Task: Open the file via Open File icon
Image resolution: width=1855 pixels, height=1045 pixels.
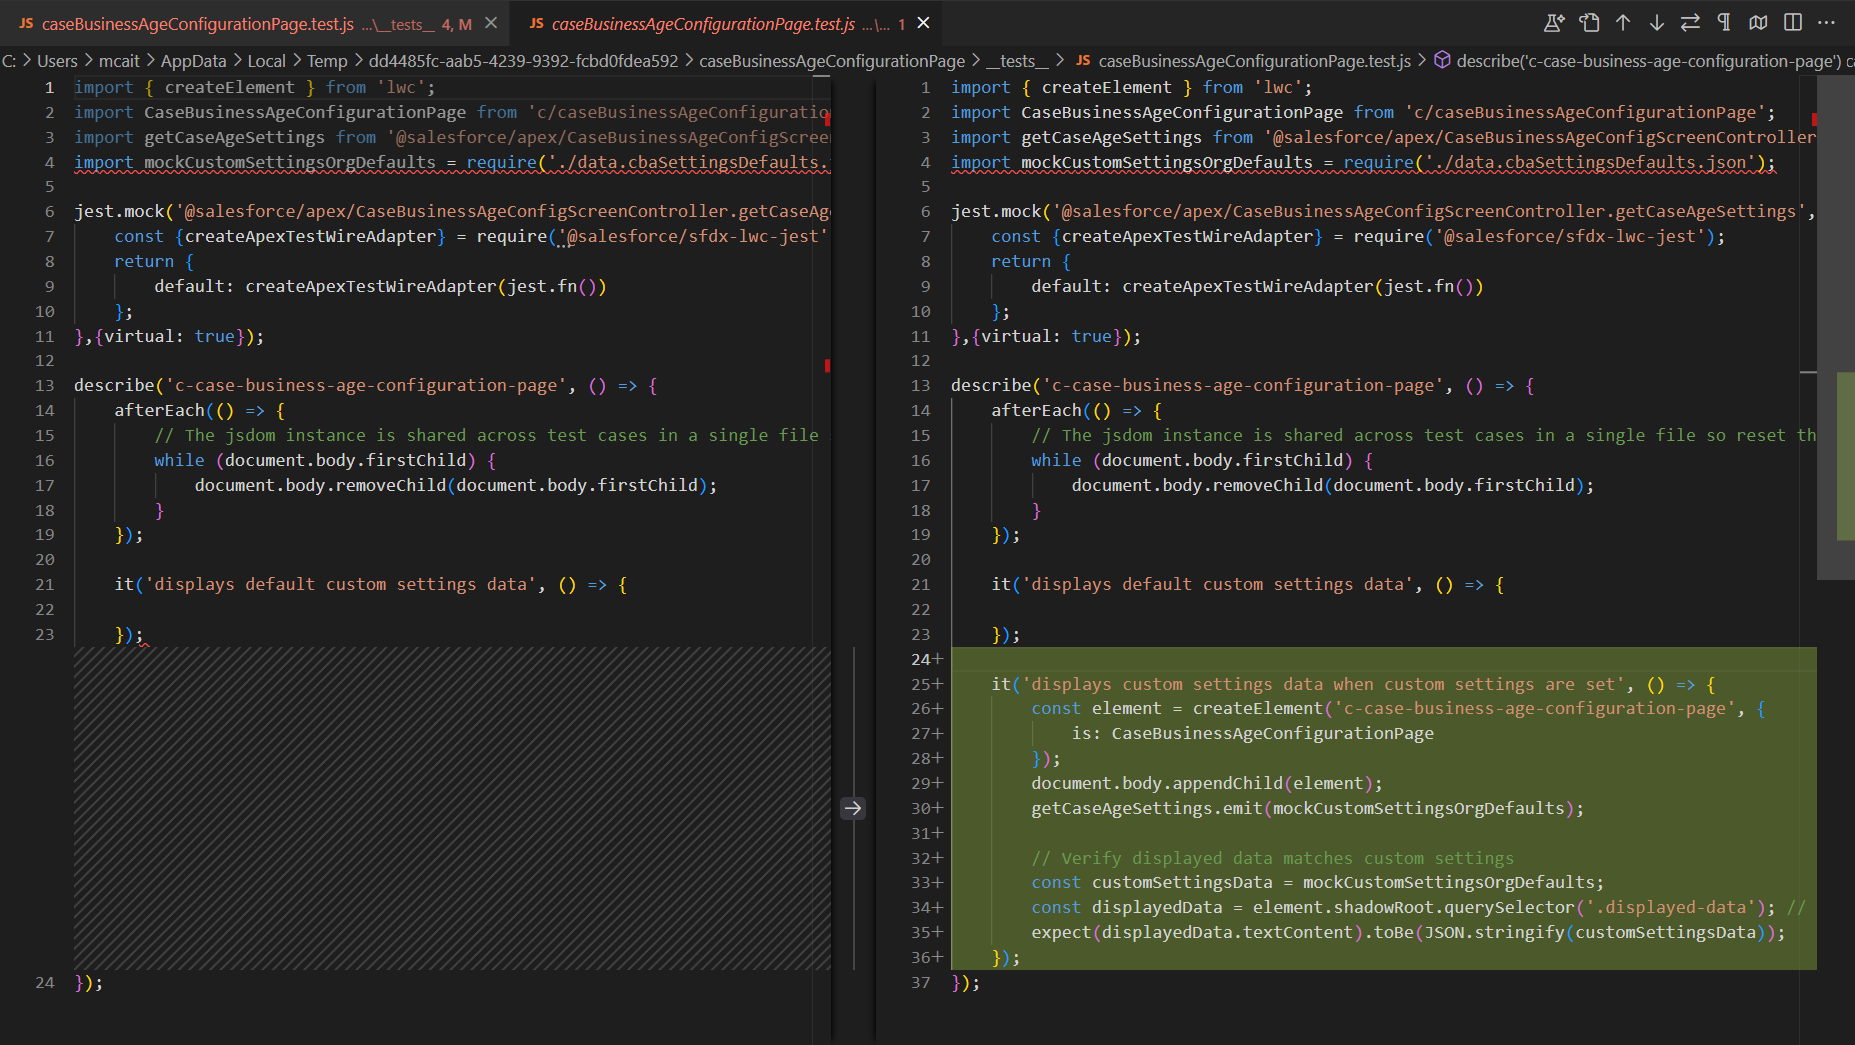Action: click(x=1589, y=23)
